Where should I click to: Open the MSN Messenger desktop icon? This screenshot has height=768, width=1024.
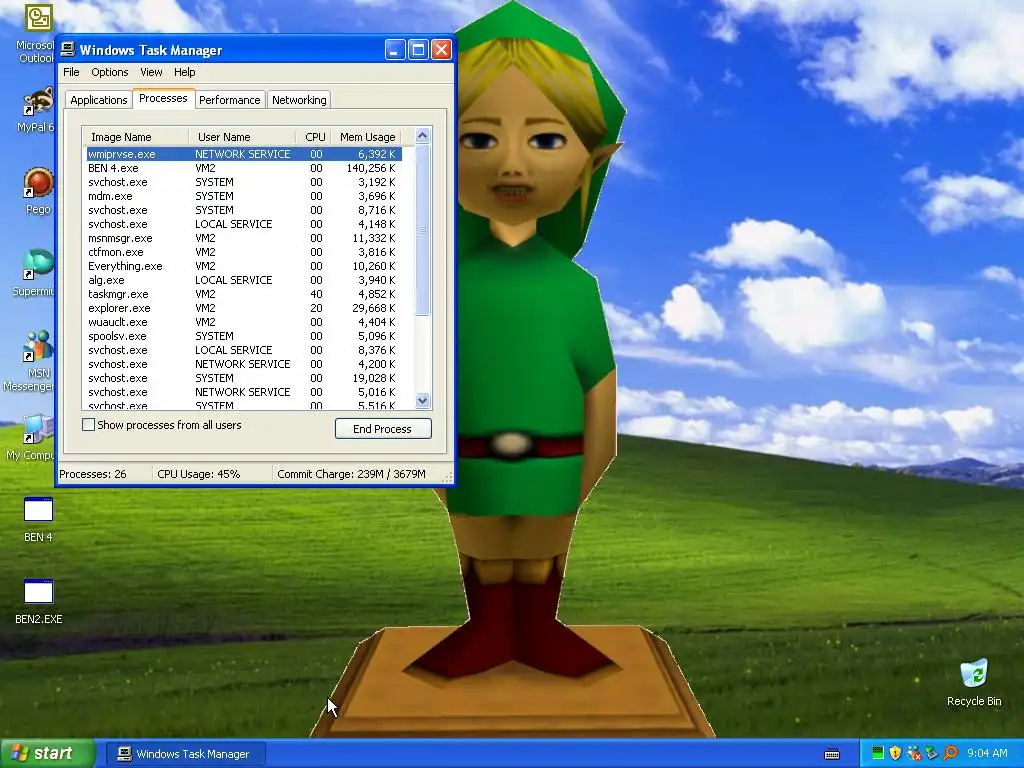coord(38,346)
